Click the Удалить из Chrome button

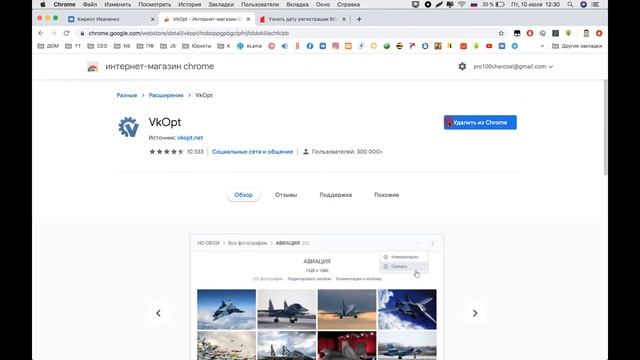(480, 122)
